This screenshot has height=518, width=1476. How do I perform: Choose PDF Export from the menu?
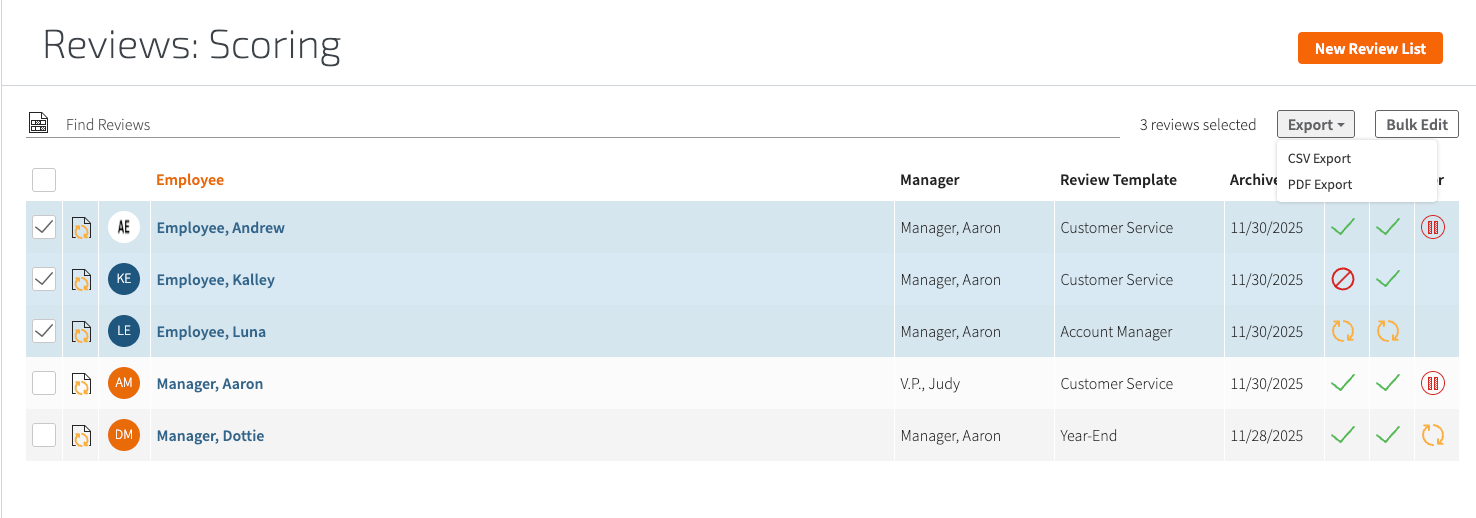(x=1319, y=184)
